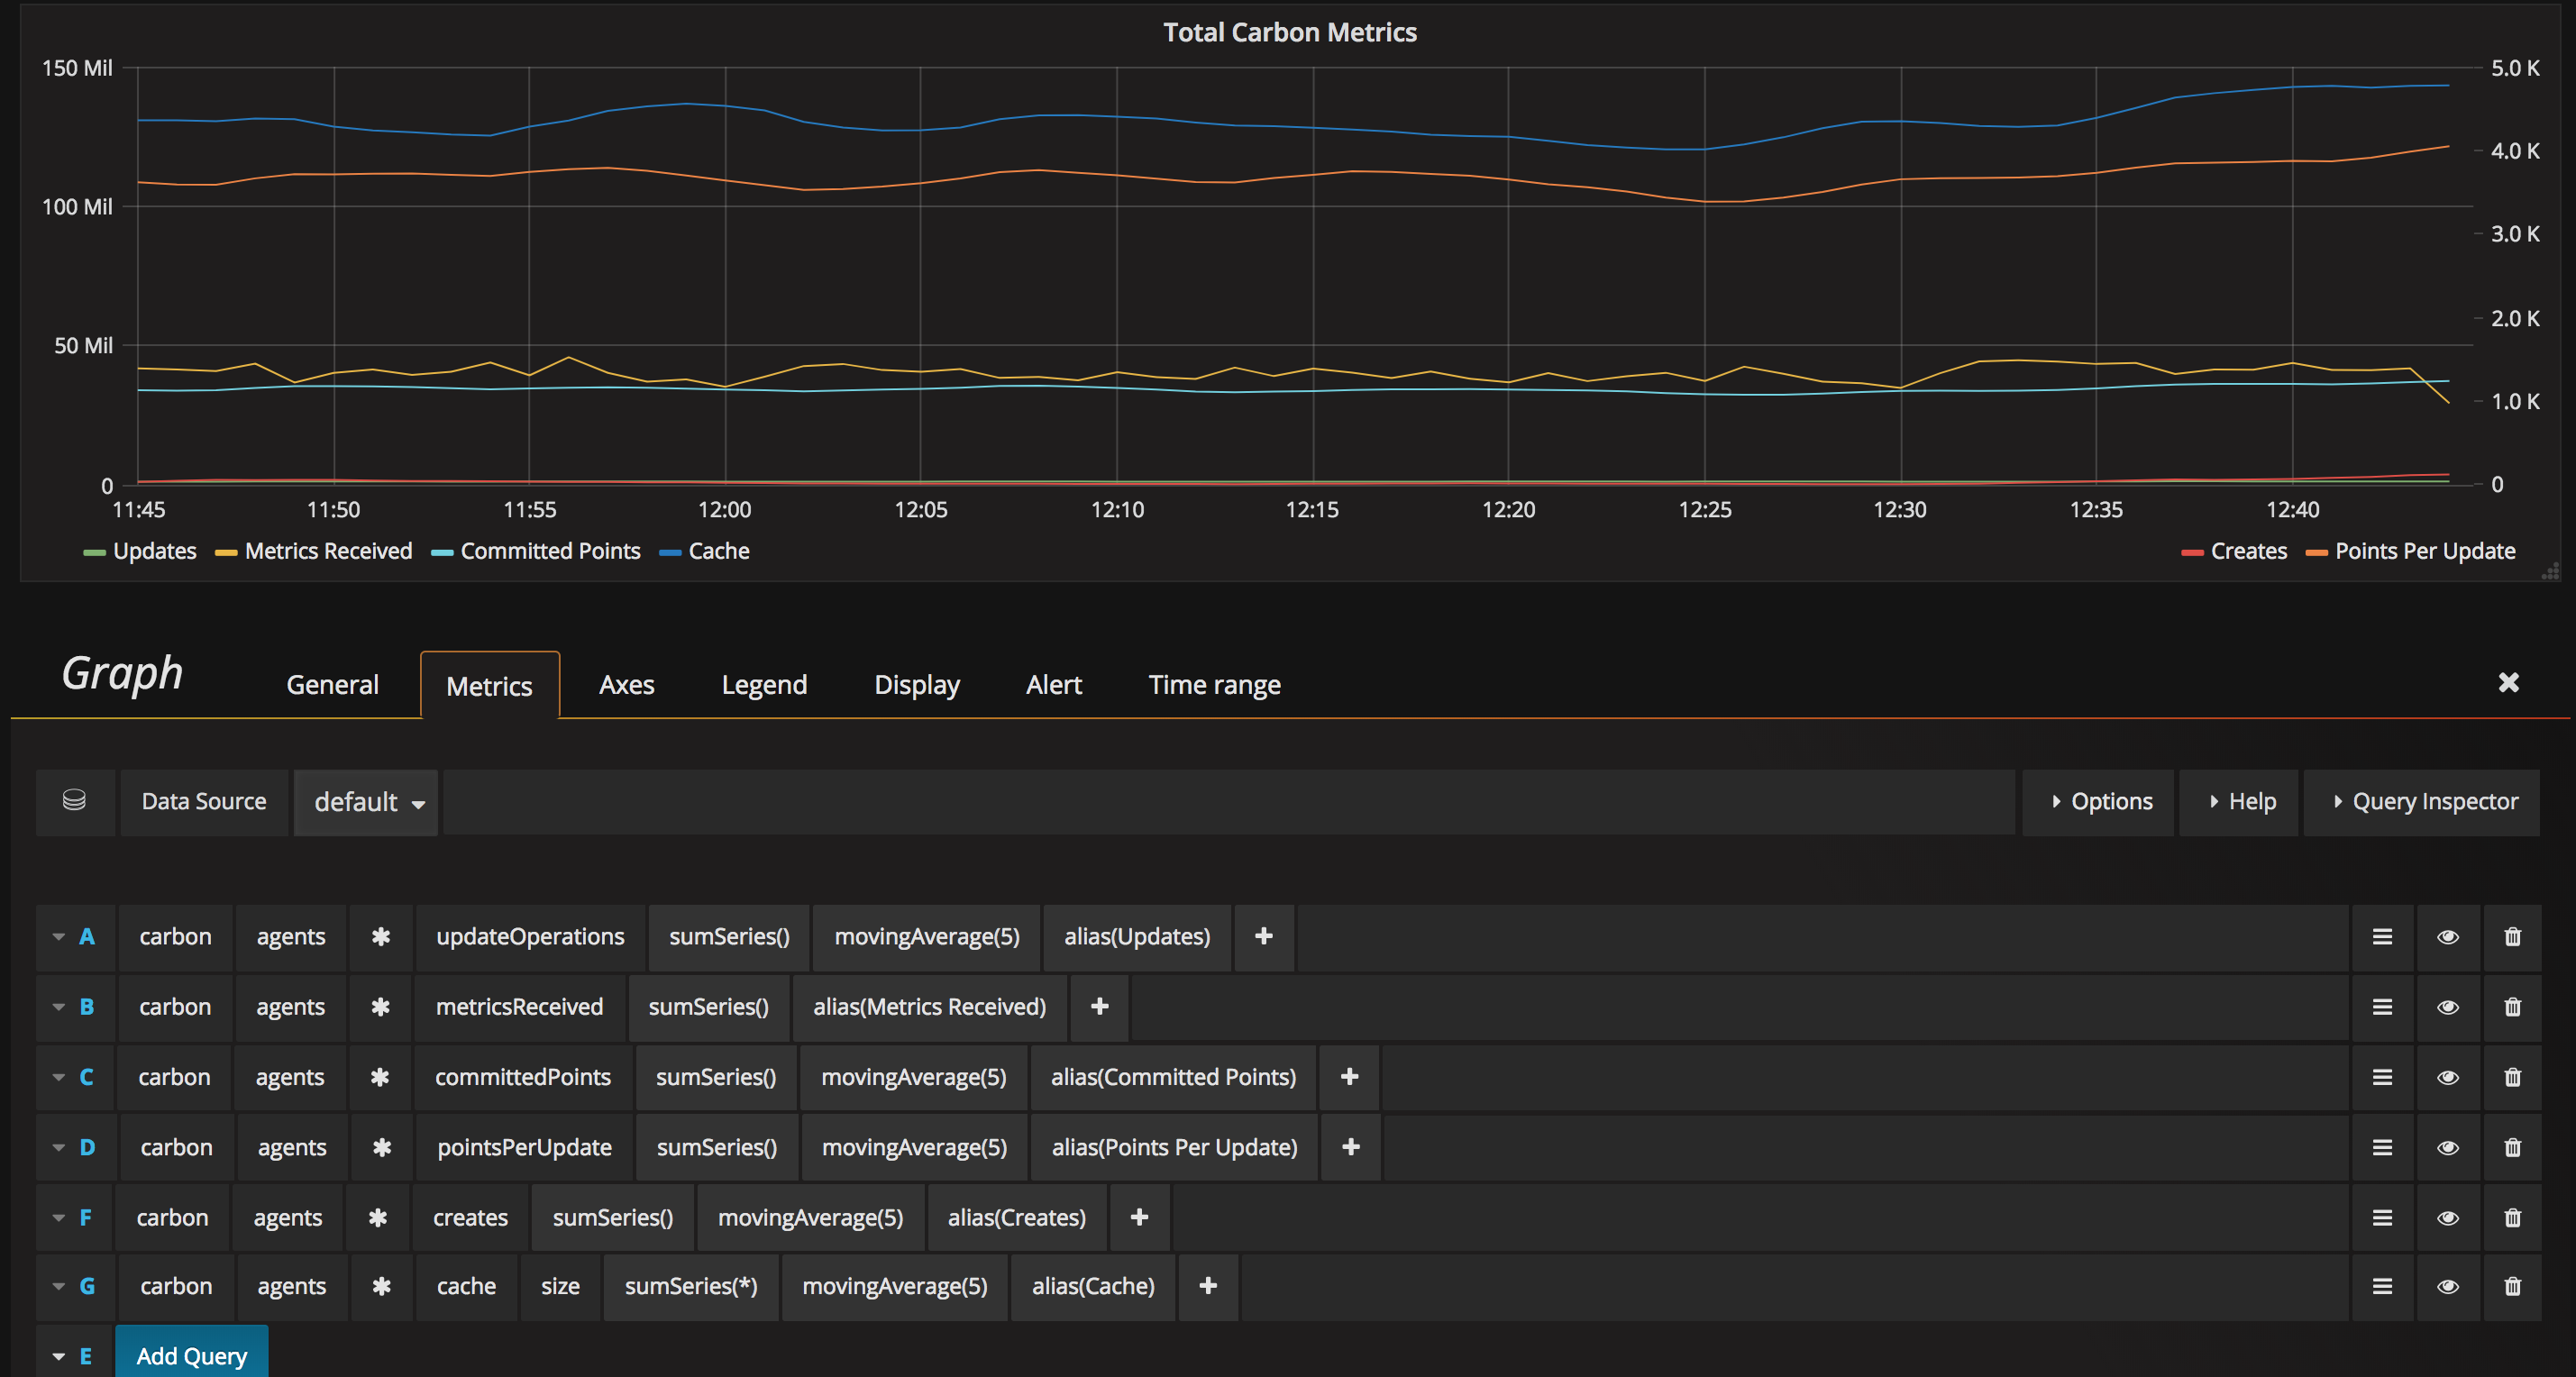Open row F hamburger menu
The width and height of the screenshot is (2576, 1377).
[x=2382, y=1217]
